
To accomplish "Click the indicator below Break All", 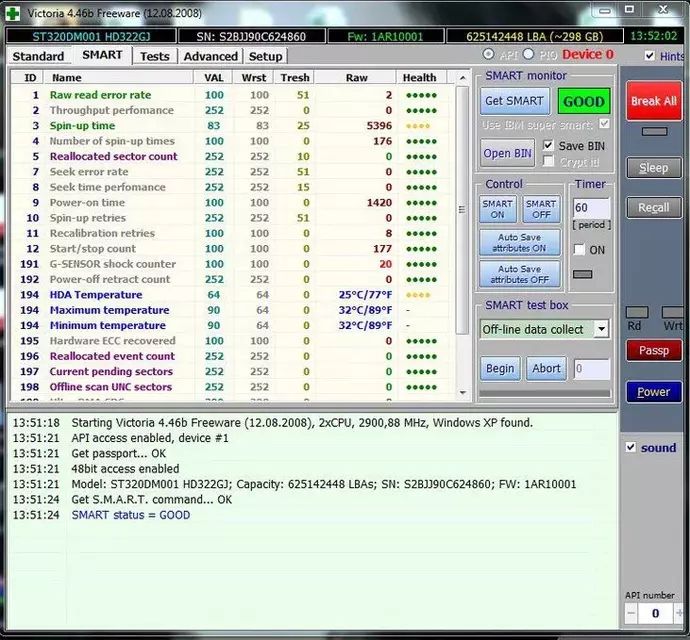I will coord(654,131).
